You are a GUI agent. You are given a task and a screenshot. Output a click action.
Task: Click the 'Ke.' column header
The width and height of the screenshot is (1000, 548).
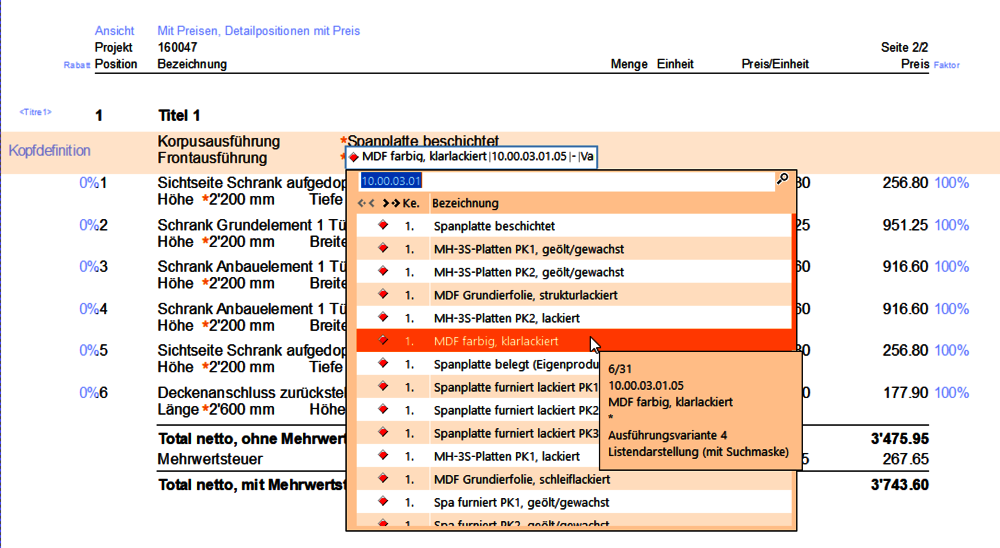(x=410, y=203)
